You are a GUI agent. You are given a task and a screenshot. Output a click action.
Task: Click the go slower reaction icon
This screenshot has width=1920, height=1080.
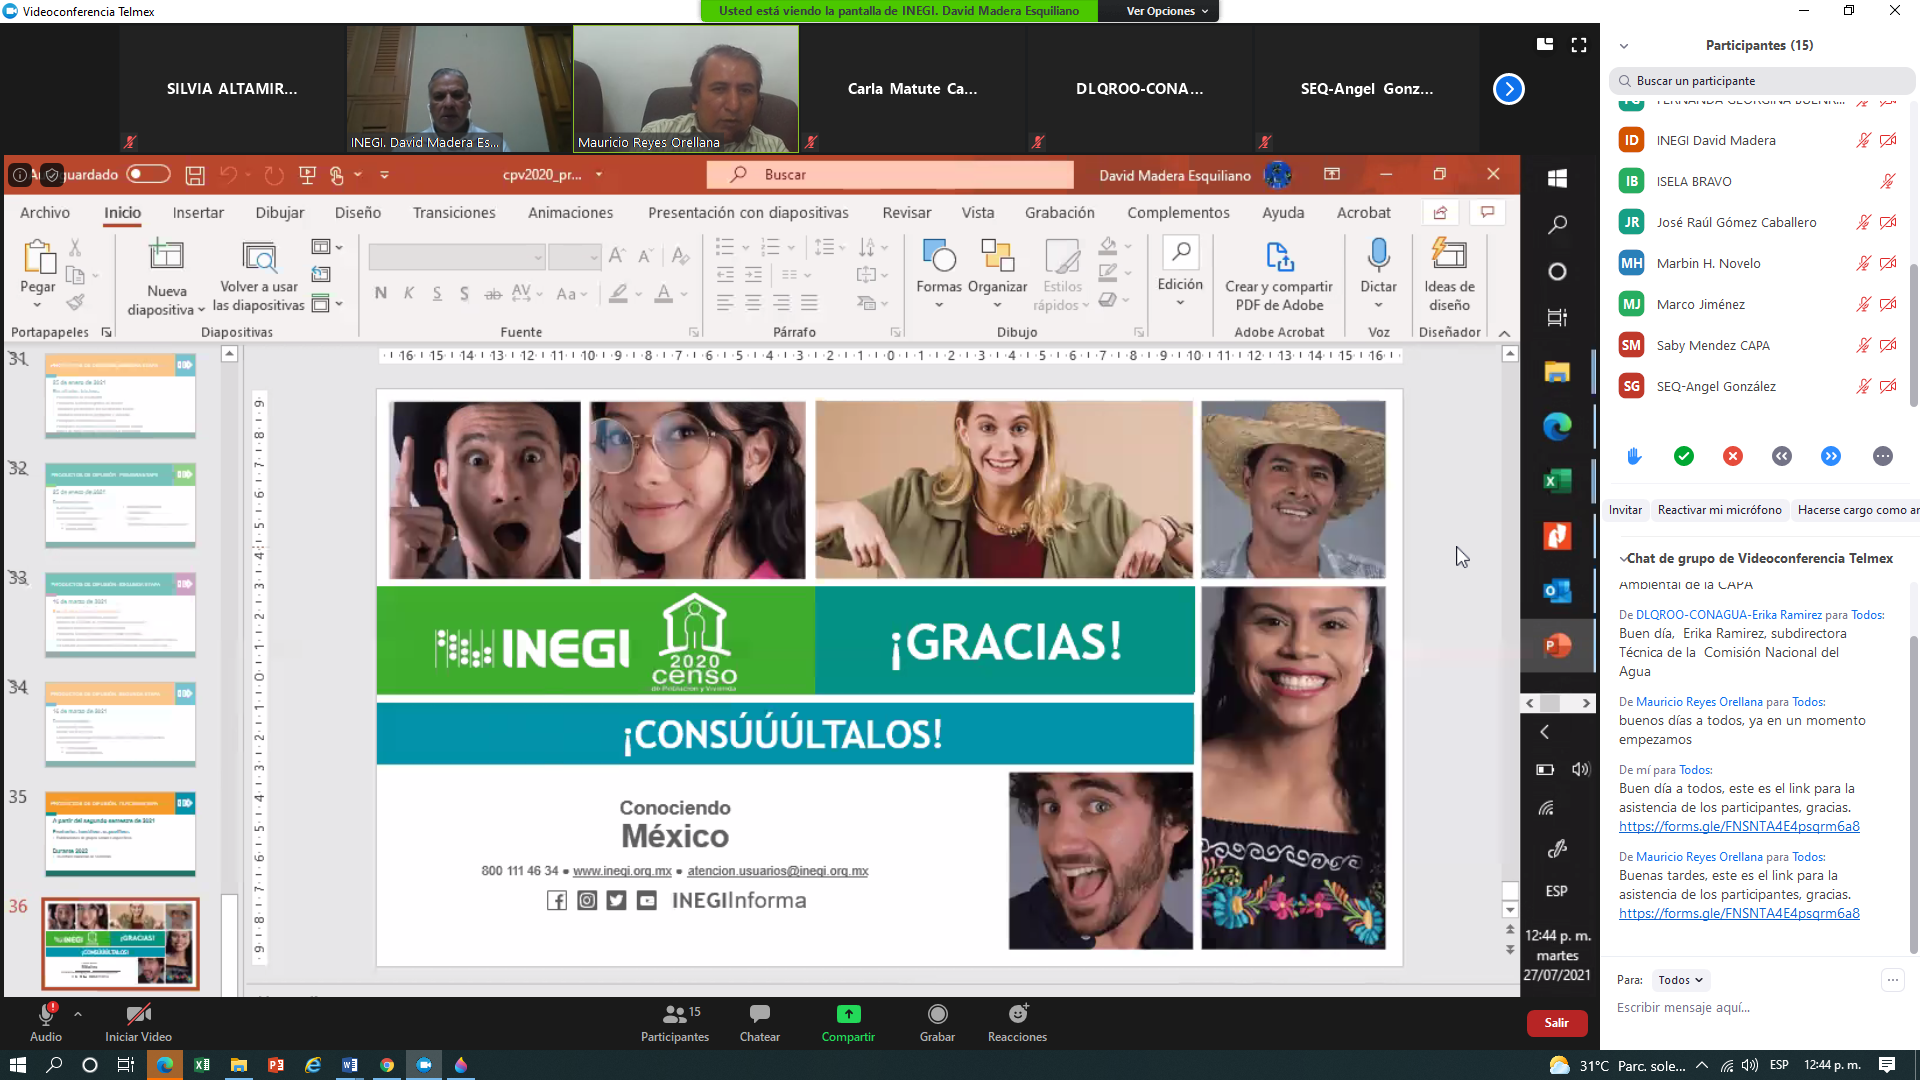[x=1782, y=456]
